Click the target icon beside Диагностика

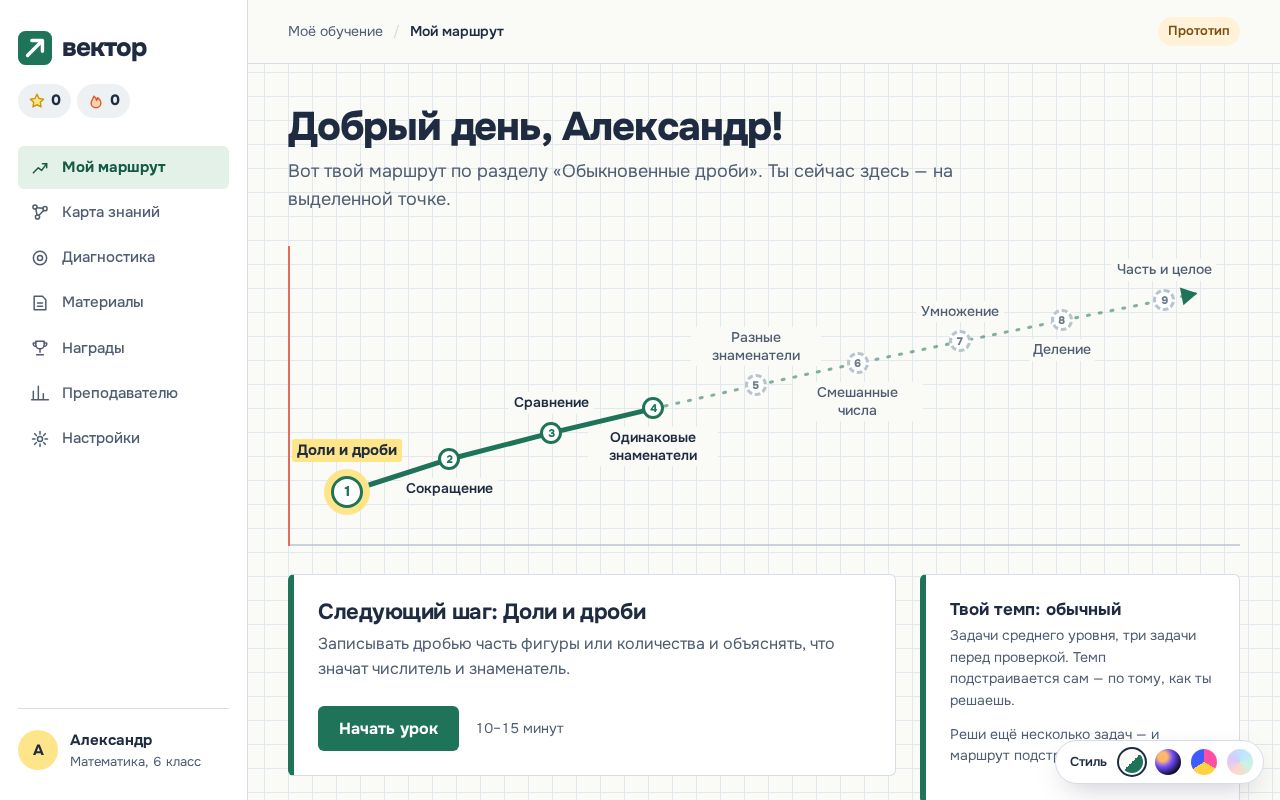pyautogui.click(x=40, y=258)
